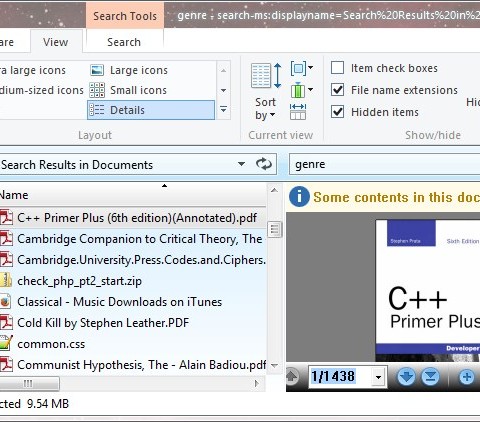Uncheck the Hidden items checkbox
This screenshot has height=422, width=480.
[x=337, y=112]
